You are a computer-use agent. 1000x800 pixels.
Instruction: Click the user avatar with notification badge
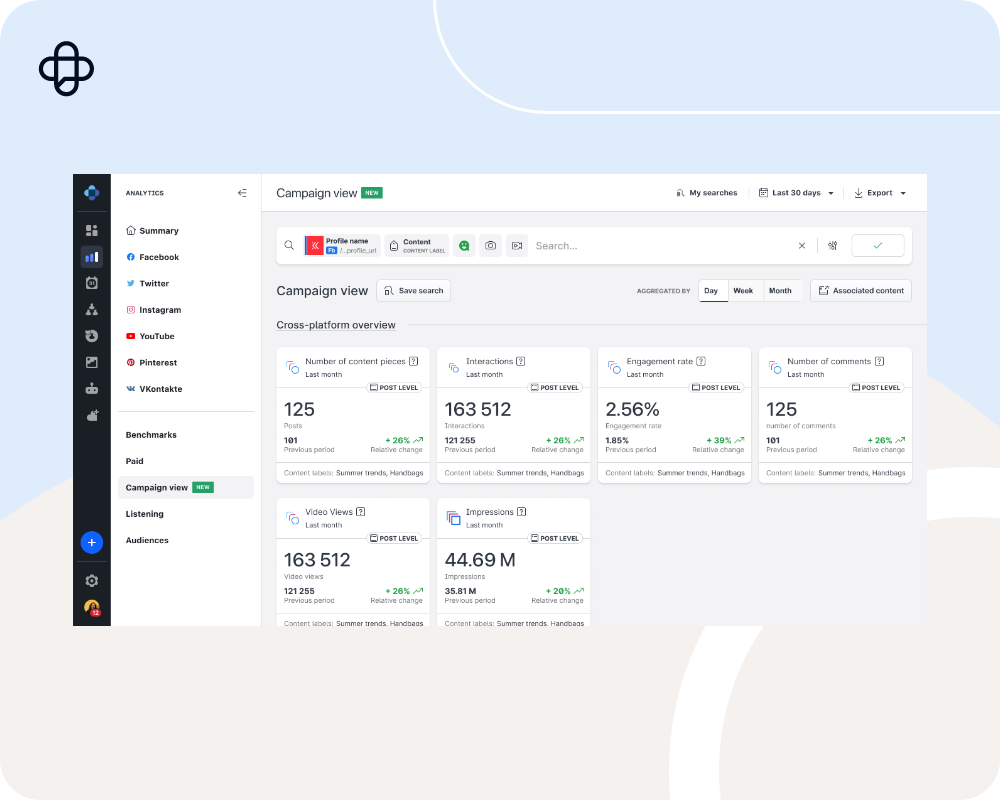click(x=92, y=607)
